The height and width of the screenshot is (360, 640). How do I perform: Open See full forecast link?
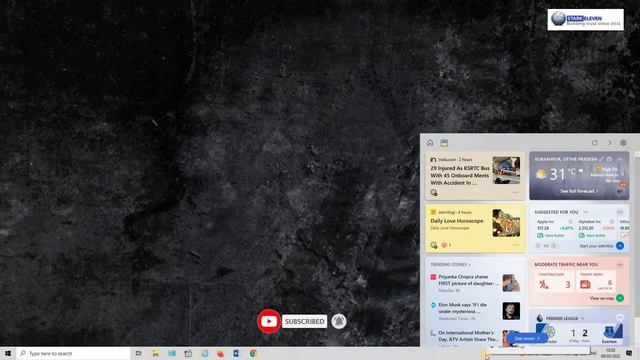click(x=579, y=191)
